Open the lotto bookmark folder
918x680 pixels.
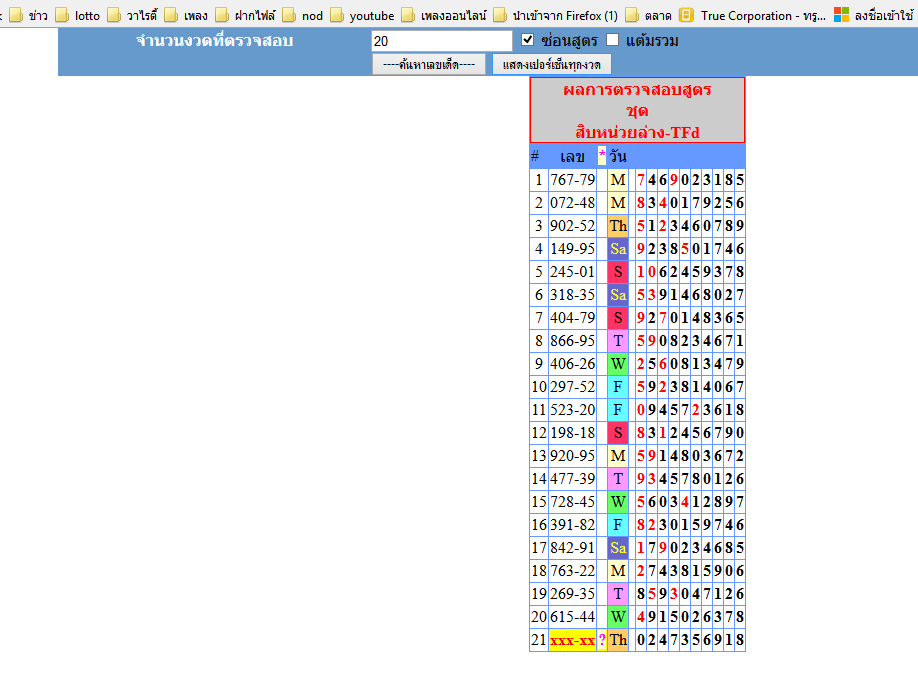[x=77, y=15]
